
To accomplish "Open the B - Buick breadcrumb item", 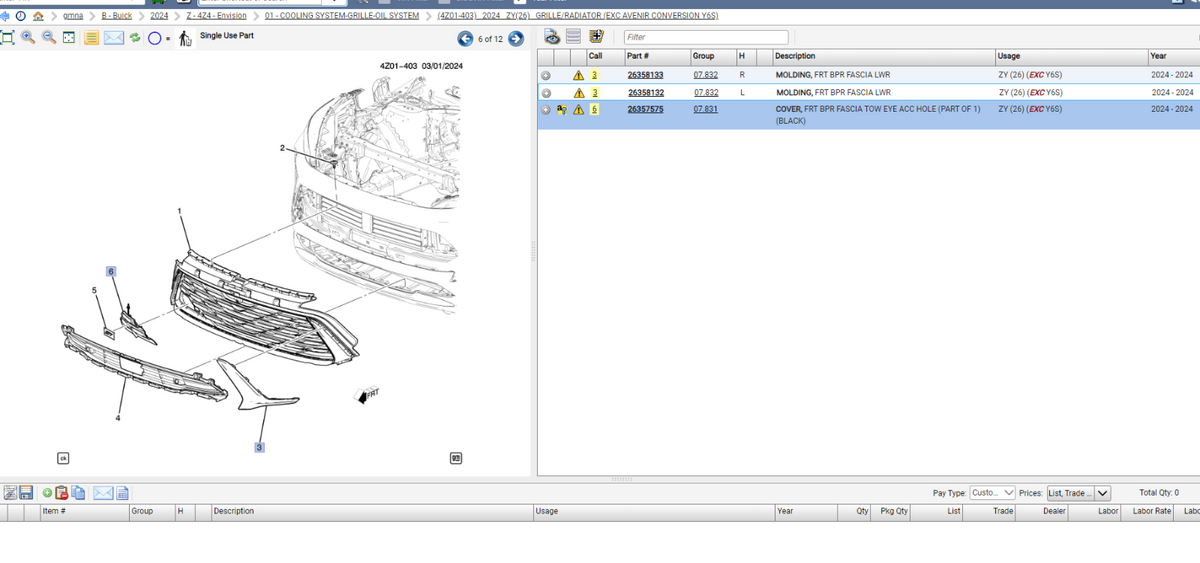I will (x=116, y=16).
